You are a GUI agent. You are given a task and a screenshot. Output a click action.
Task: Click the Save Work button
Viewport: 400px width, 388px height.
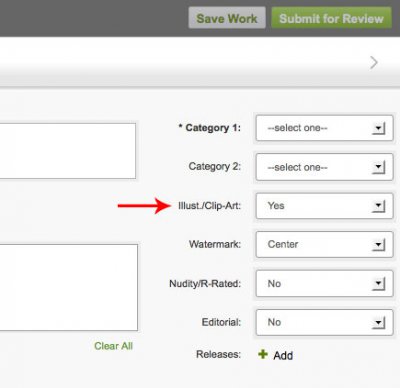pyautogui.click(x=227, y=18)
